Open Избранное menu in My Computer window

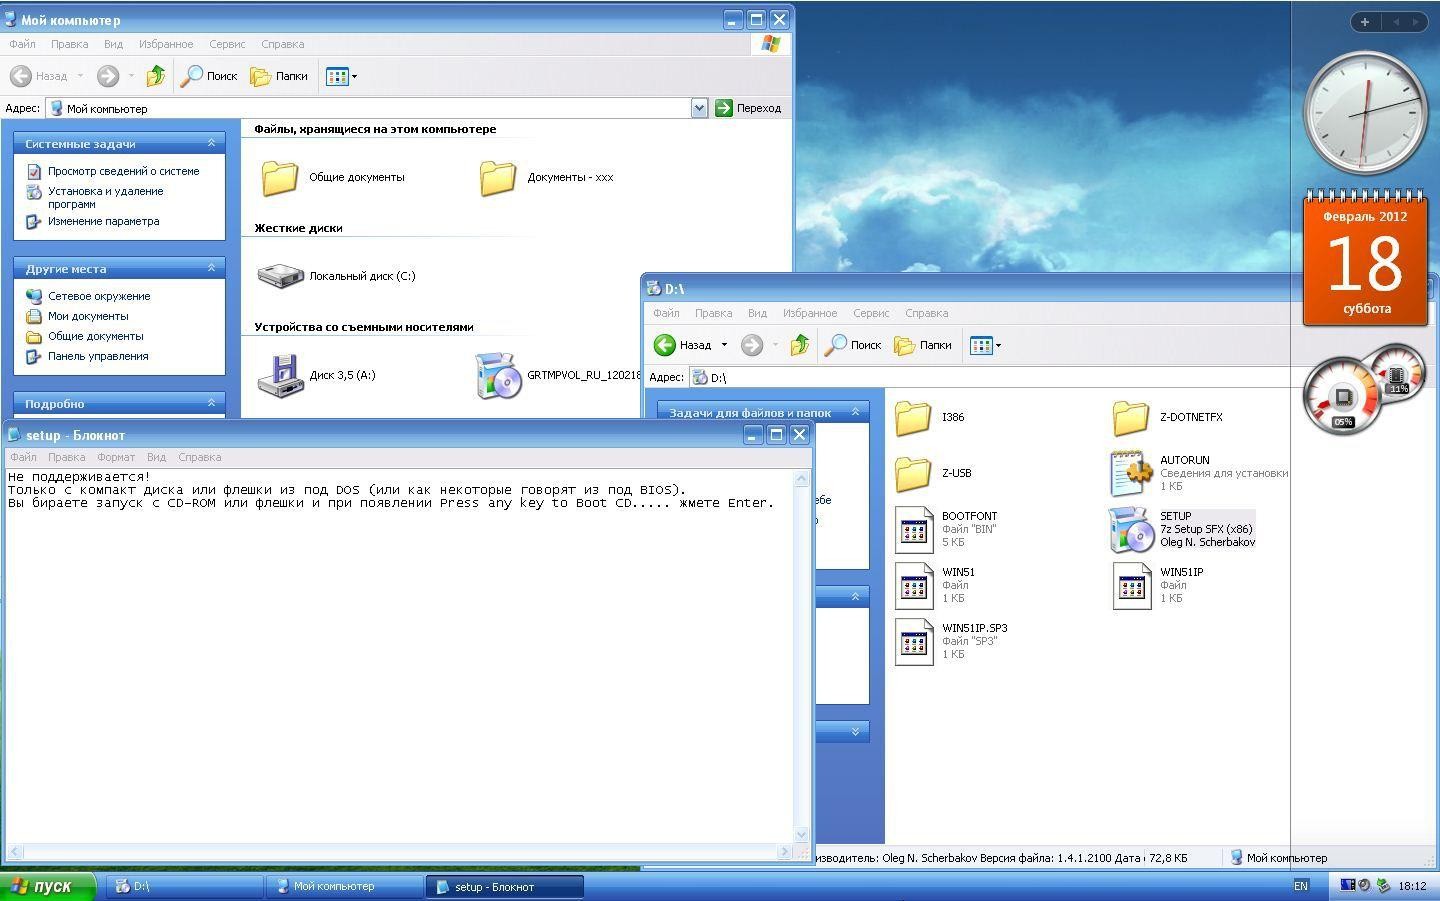pyautogui.click(x=166, y=44)
